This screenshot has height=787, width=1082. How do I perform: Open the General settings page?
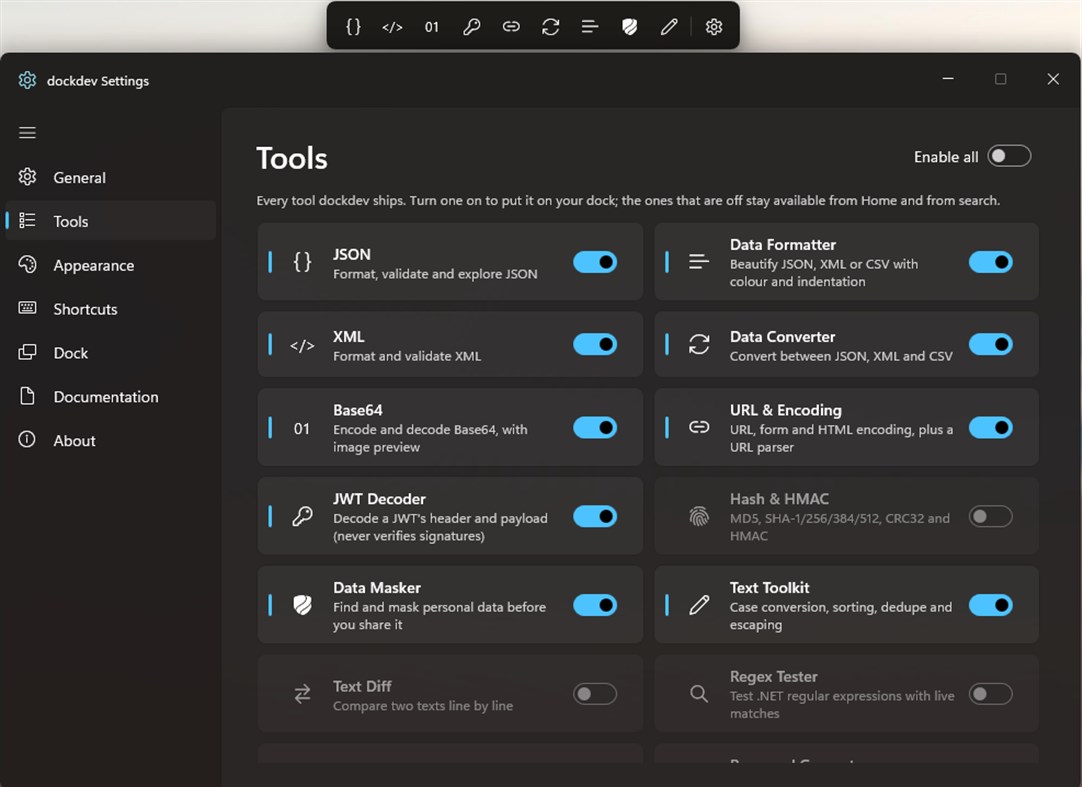110,177
